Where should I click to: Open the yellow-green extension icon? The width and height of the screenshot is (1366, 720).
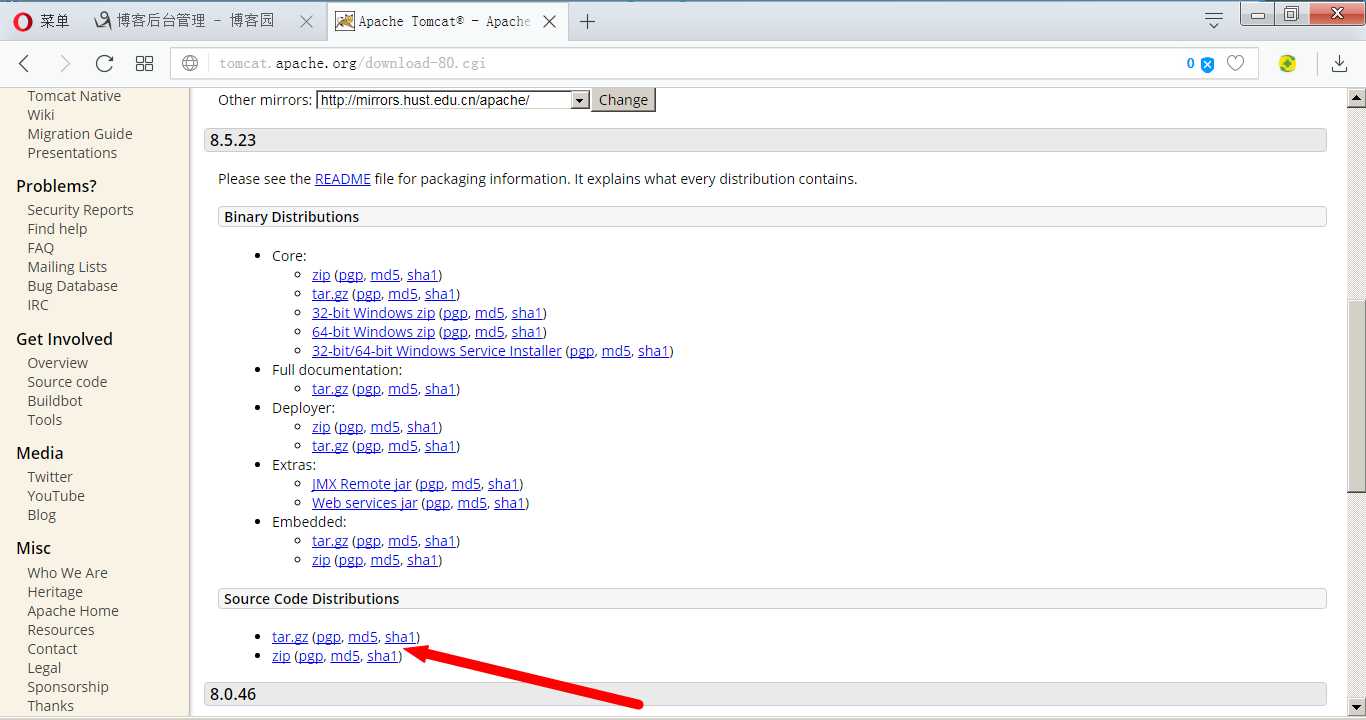coord(1288,64)
